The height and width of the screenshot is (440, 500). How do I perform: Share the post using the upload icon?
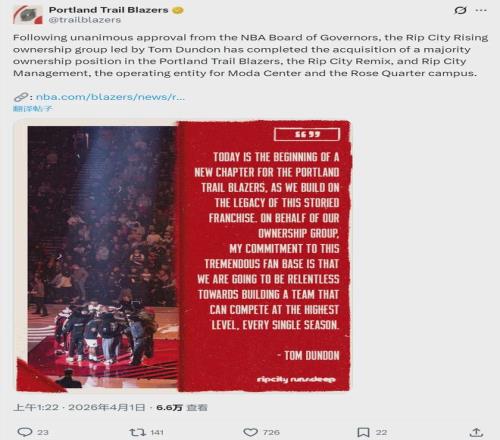tap(476, 432)
